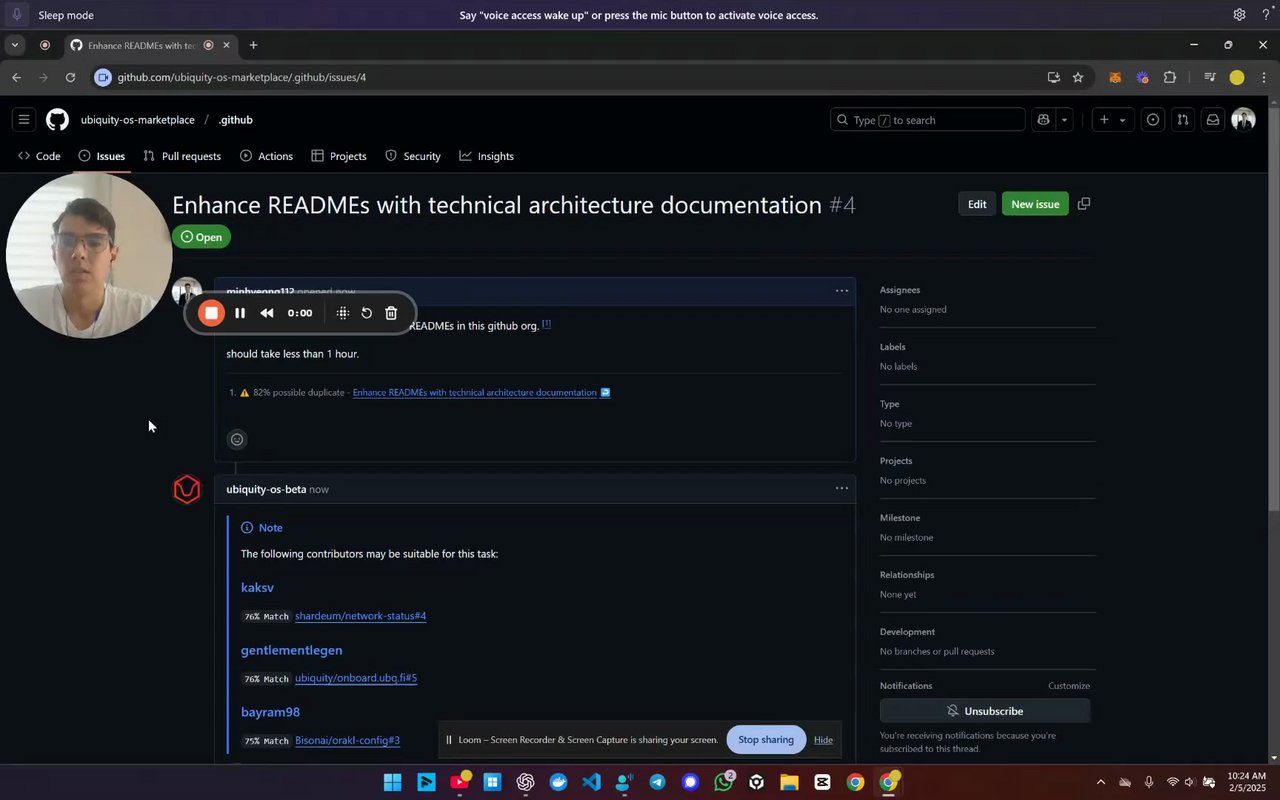Open the first comment's three-dot menu
This screenshot has height=800, width=1280.
[842, 291]
